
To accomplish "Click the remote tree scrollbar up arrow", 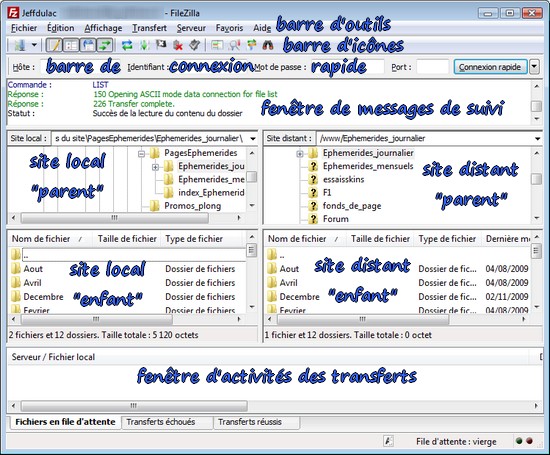I will point(536,153).
